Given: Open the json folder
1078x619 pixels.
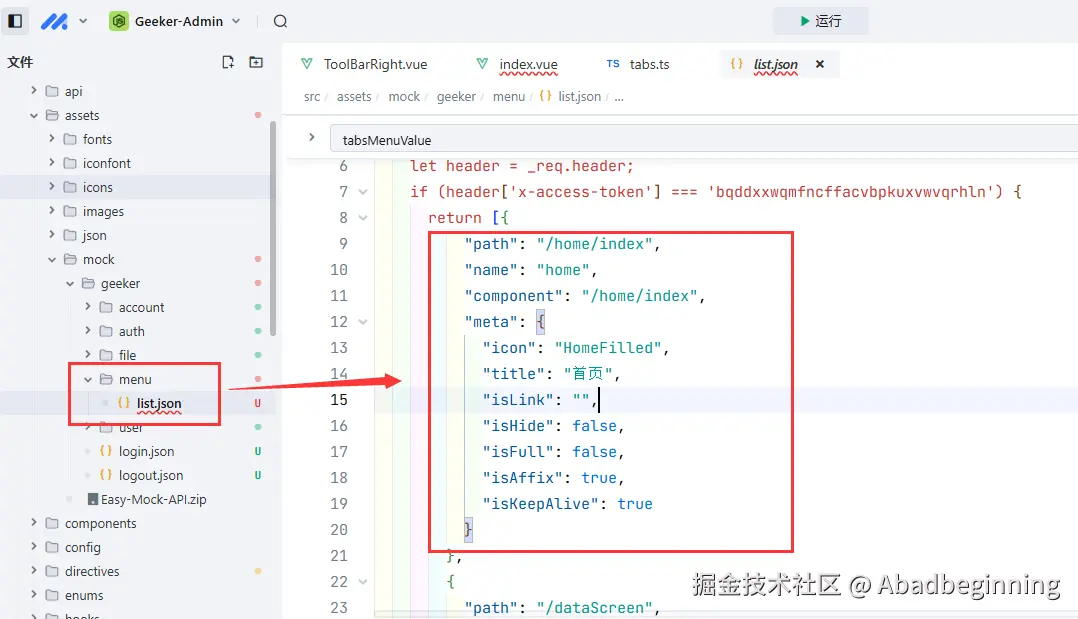Looking at the screenshot, I should point(94,235).
